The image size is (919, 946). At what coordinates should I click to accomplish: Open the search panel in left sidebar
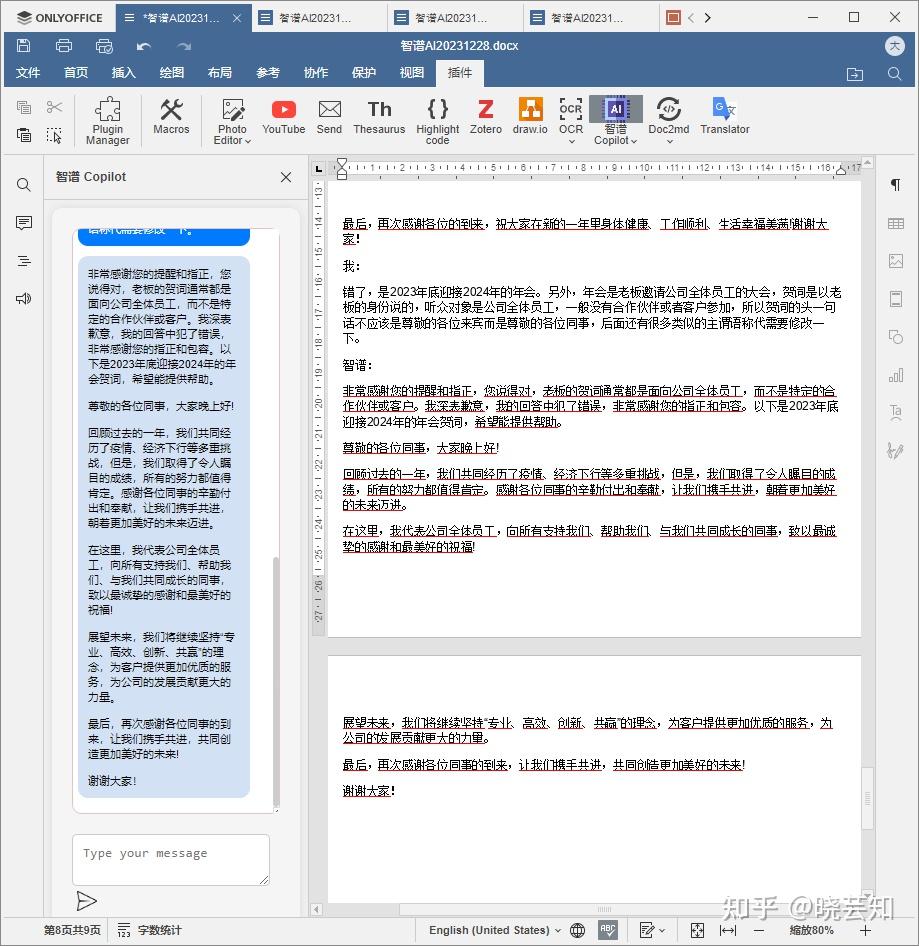coord(24,185)
